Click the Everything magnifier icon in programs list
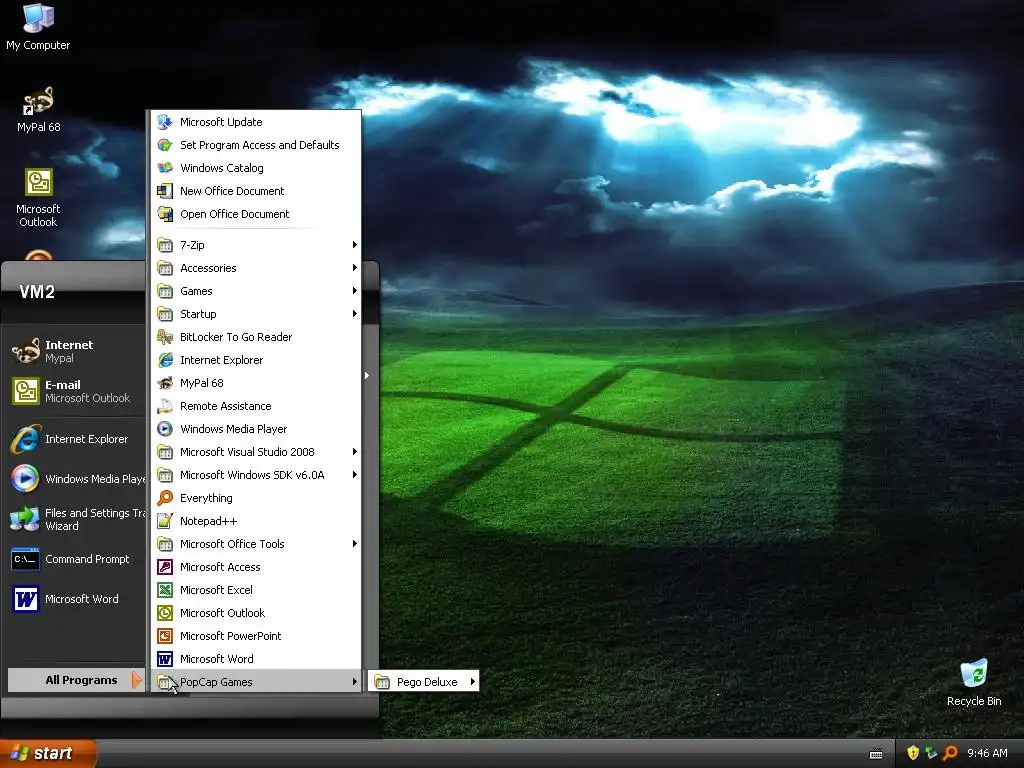This screenshot has width=1024, height=768. pyautogui.click(x=165, y=498)
